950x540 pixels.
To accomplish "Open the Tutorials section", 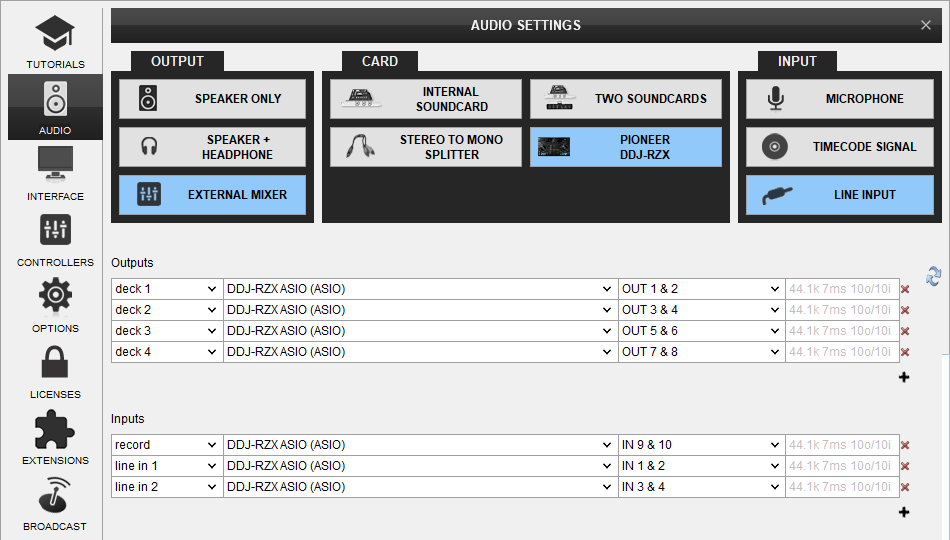I will click(55, 41).
